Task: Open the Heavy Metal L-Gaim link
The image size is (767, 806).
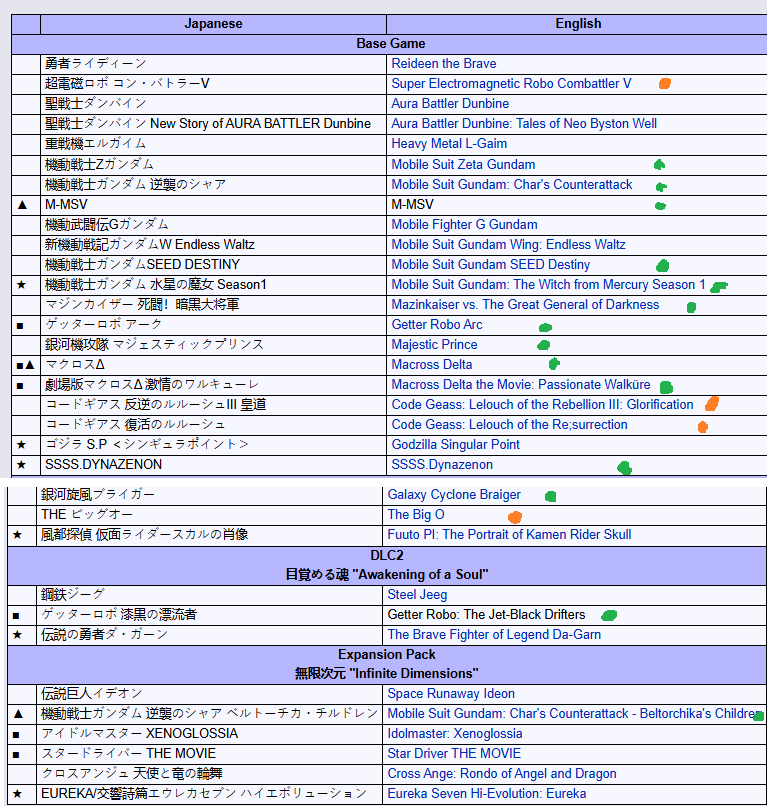Action: [x=449, y=144]
